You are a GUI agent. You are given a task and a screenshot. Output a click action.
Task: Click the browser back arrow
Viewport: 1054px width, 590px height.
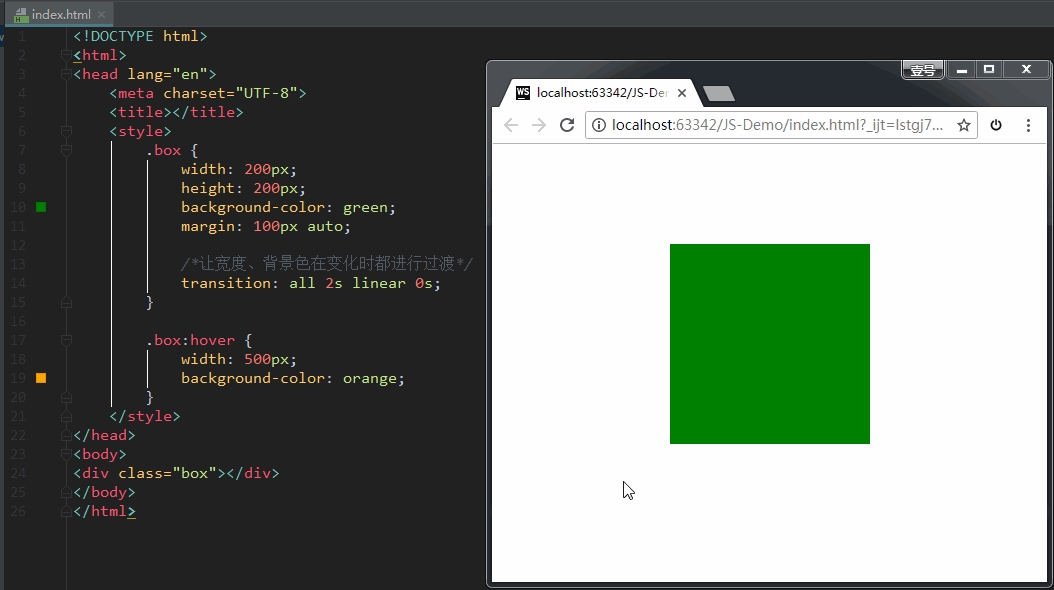pos(511,125)
